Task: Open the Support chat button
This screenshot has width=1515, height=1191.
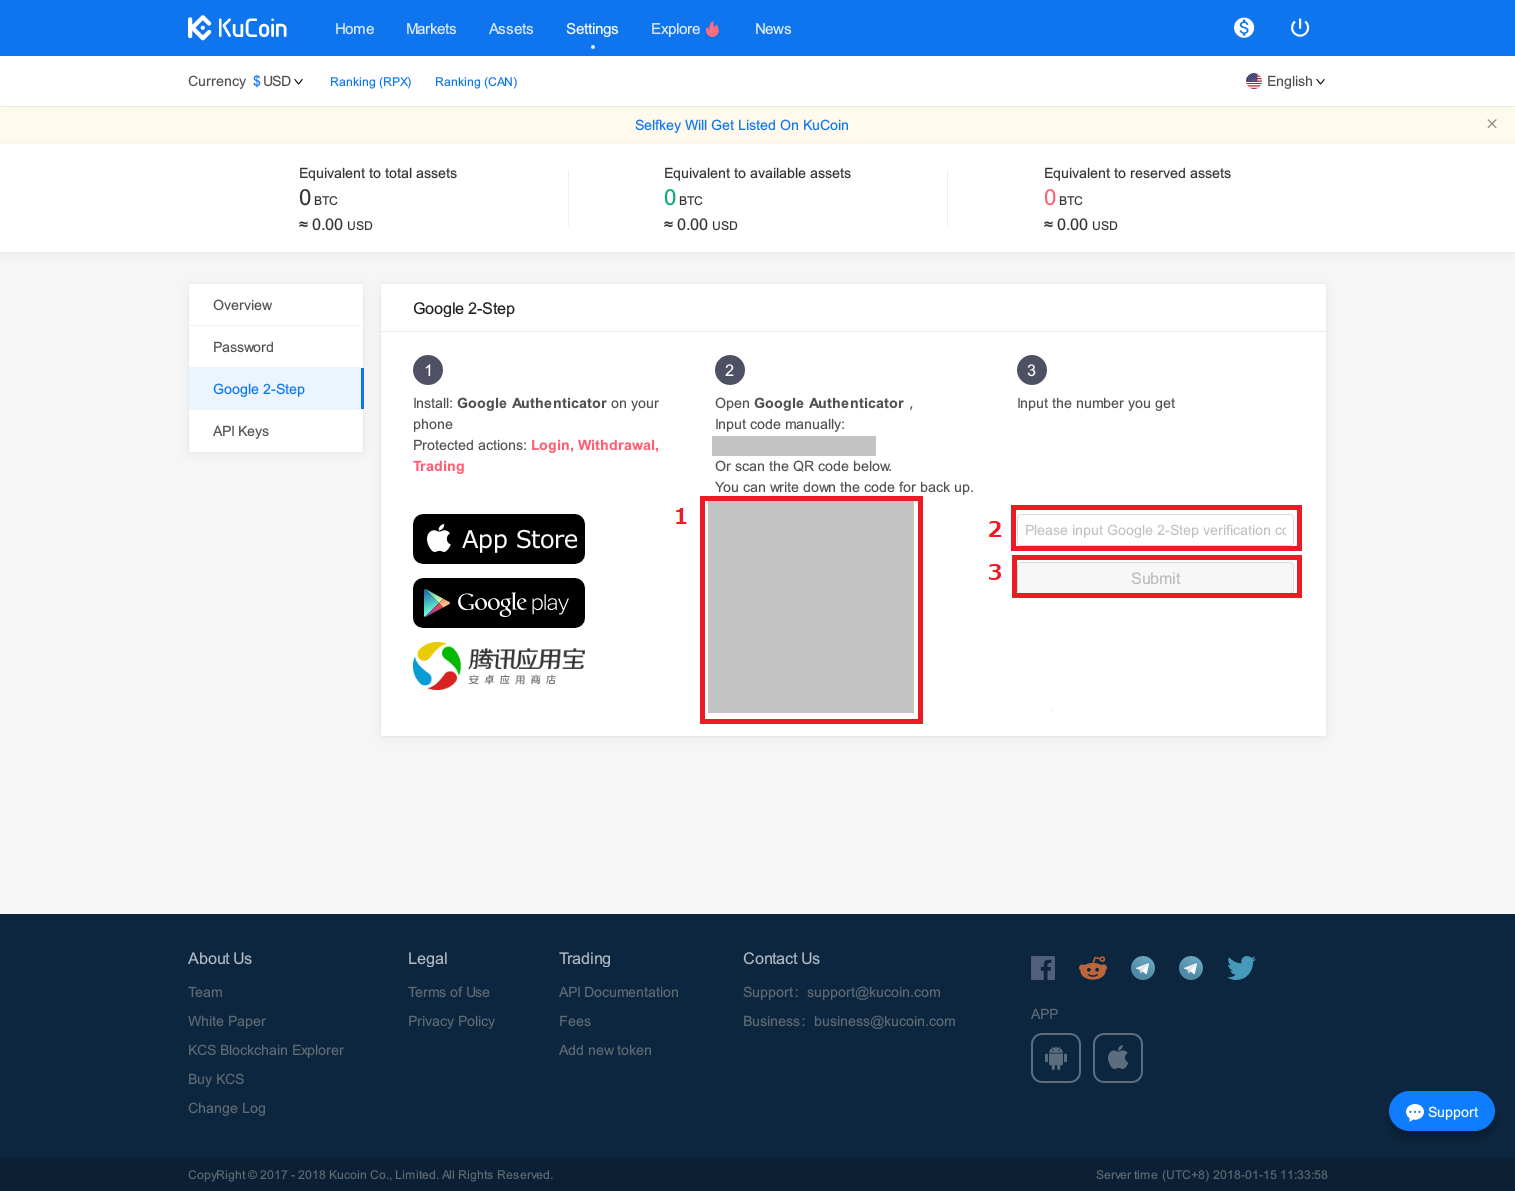Action: 1442,1111
